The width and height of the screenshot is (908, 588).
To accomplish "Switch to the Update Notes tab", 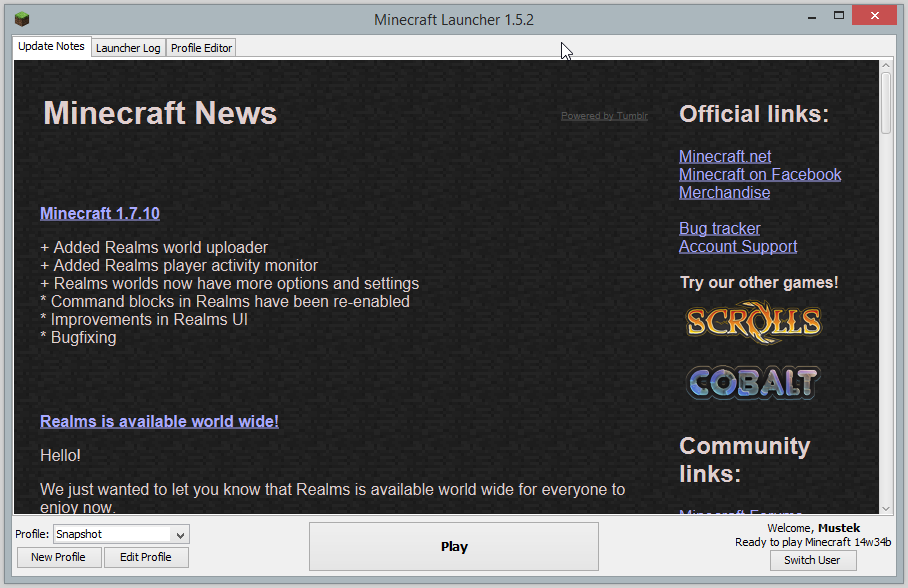I will pos(51,46).
